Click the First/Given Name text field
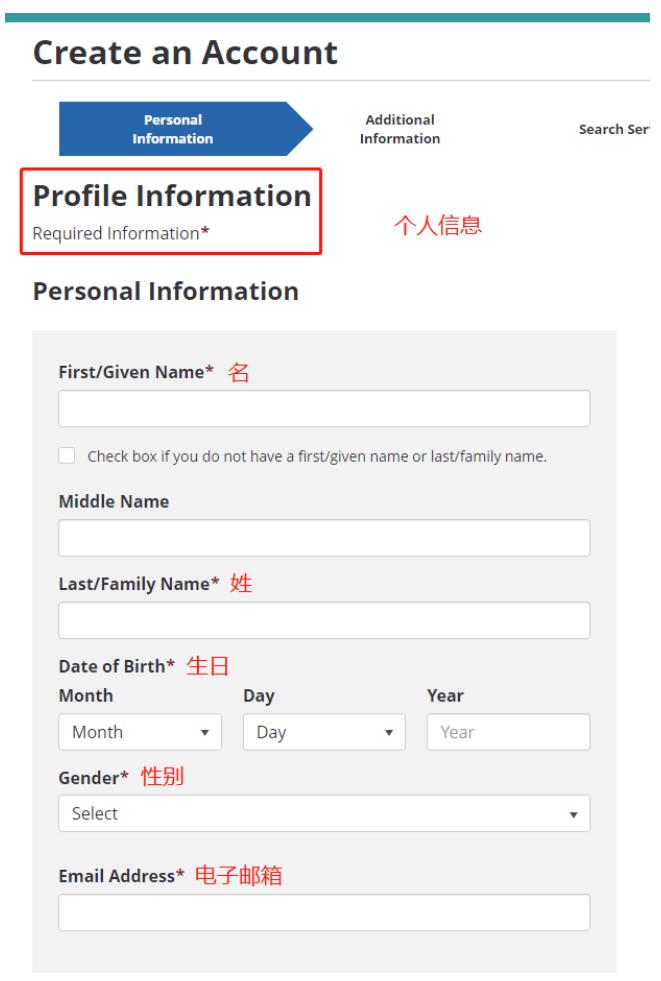The height and width of the screenshot is (981, 661). click(324, 409)
